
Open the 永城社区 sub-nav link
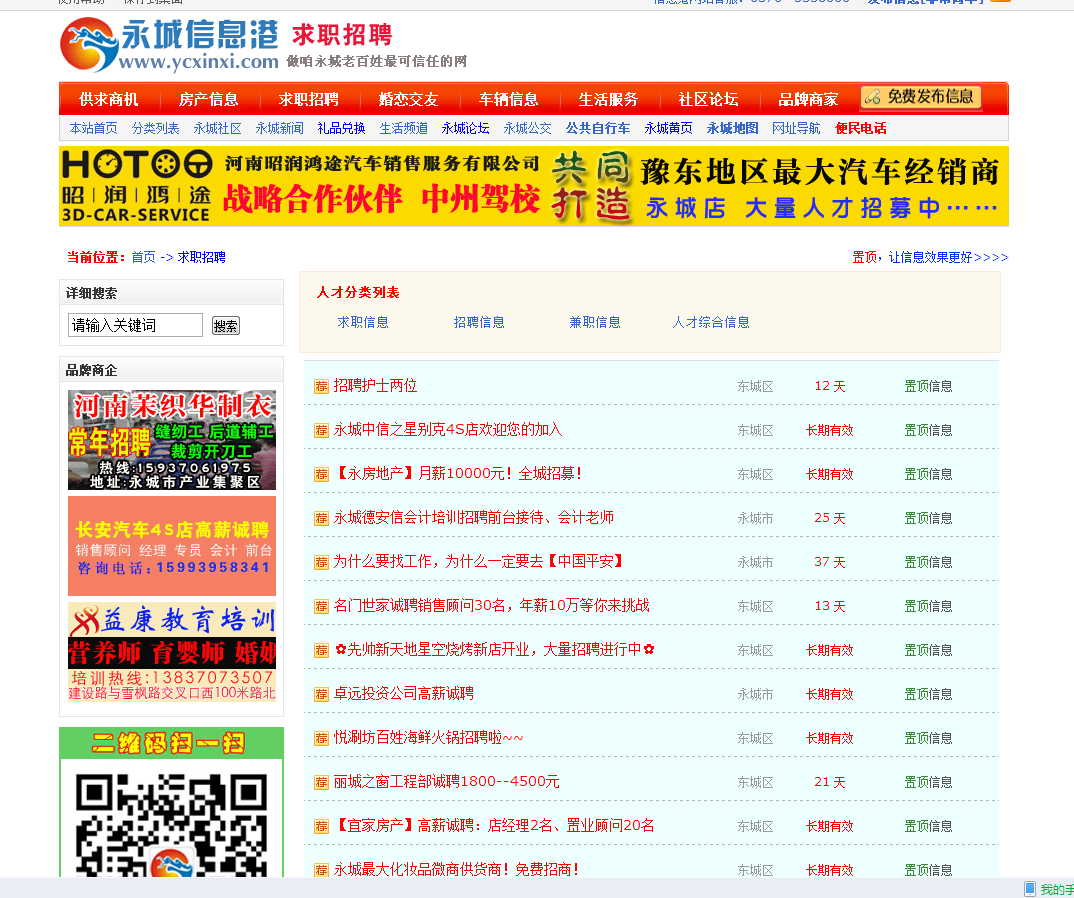pos(218,128)
